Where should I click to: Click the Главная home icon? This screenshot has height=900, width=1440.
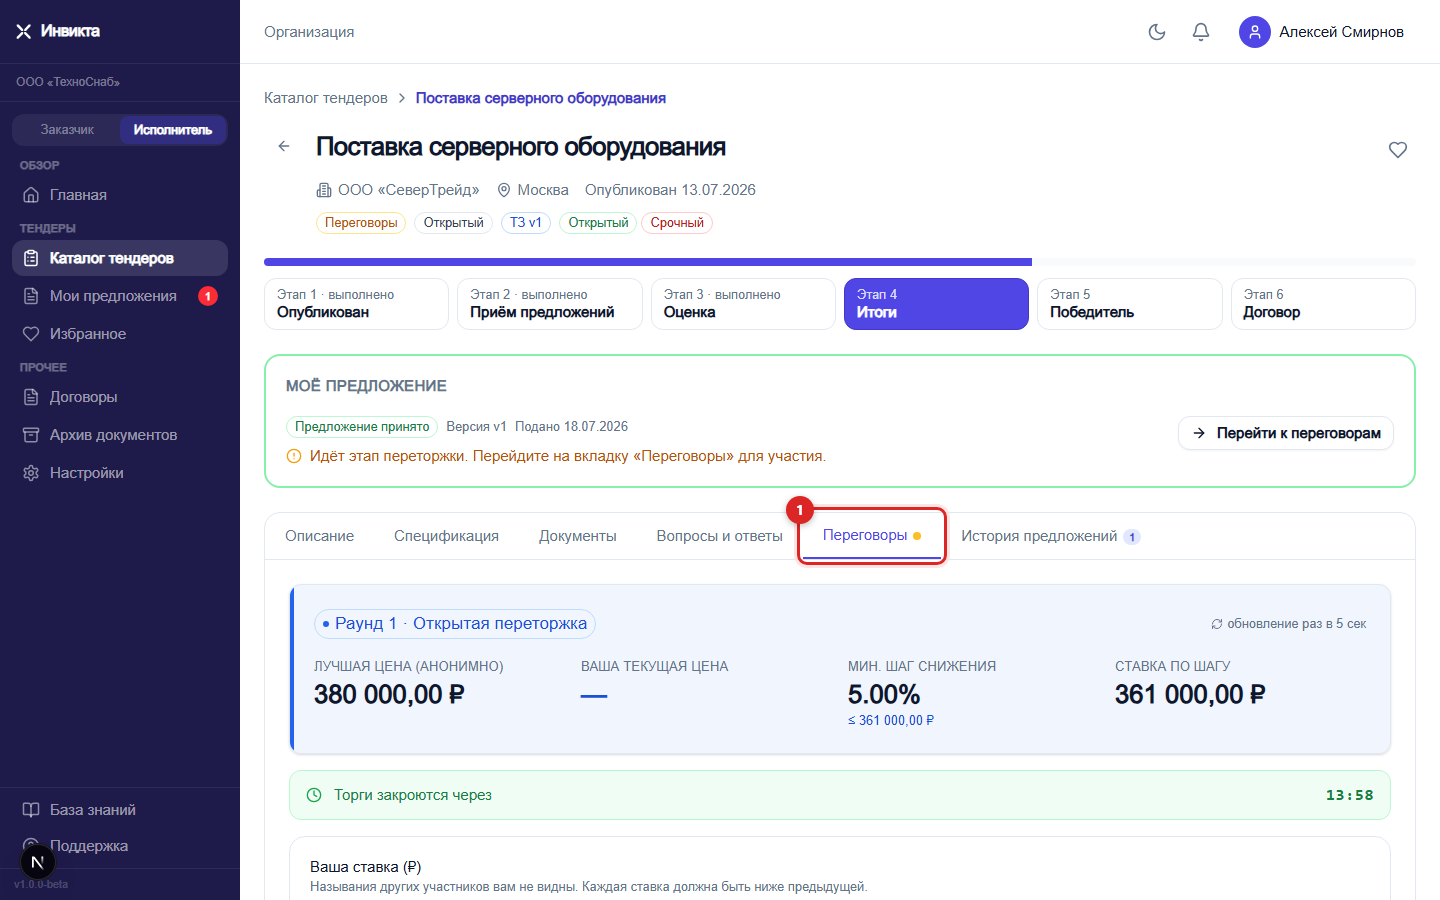(31, 195)
